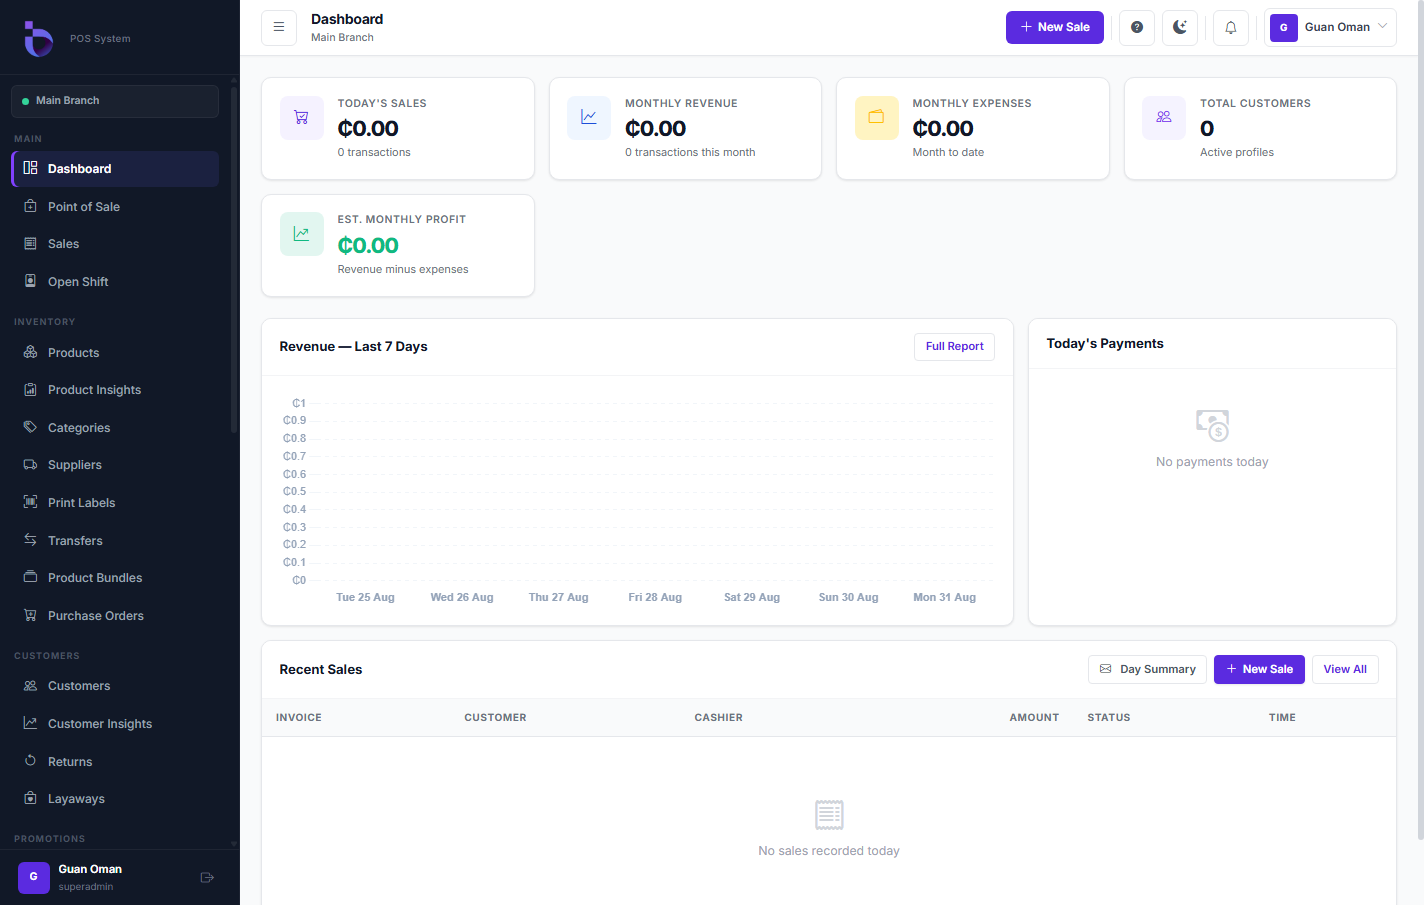Click the Total Customers people icon

point(1164,118)
